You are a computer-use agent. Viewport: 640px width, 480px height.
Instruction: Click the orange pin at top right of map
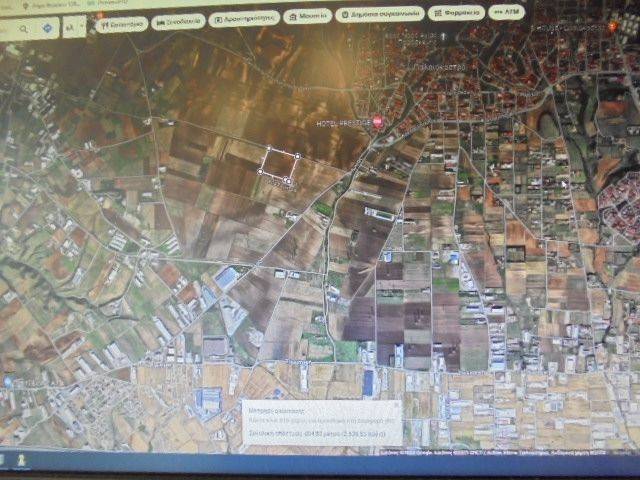(612, 25)
